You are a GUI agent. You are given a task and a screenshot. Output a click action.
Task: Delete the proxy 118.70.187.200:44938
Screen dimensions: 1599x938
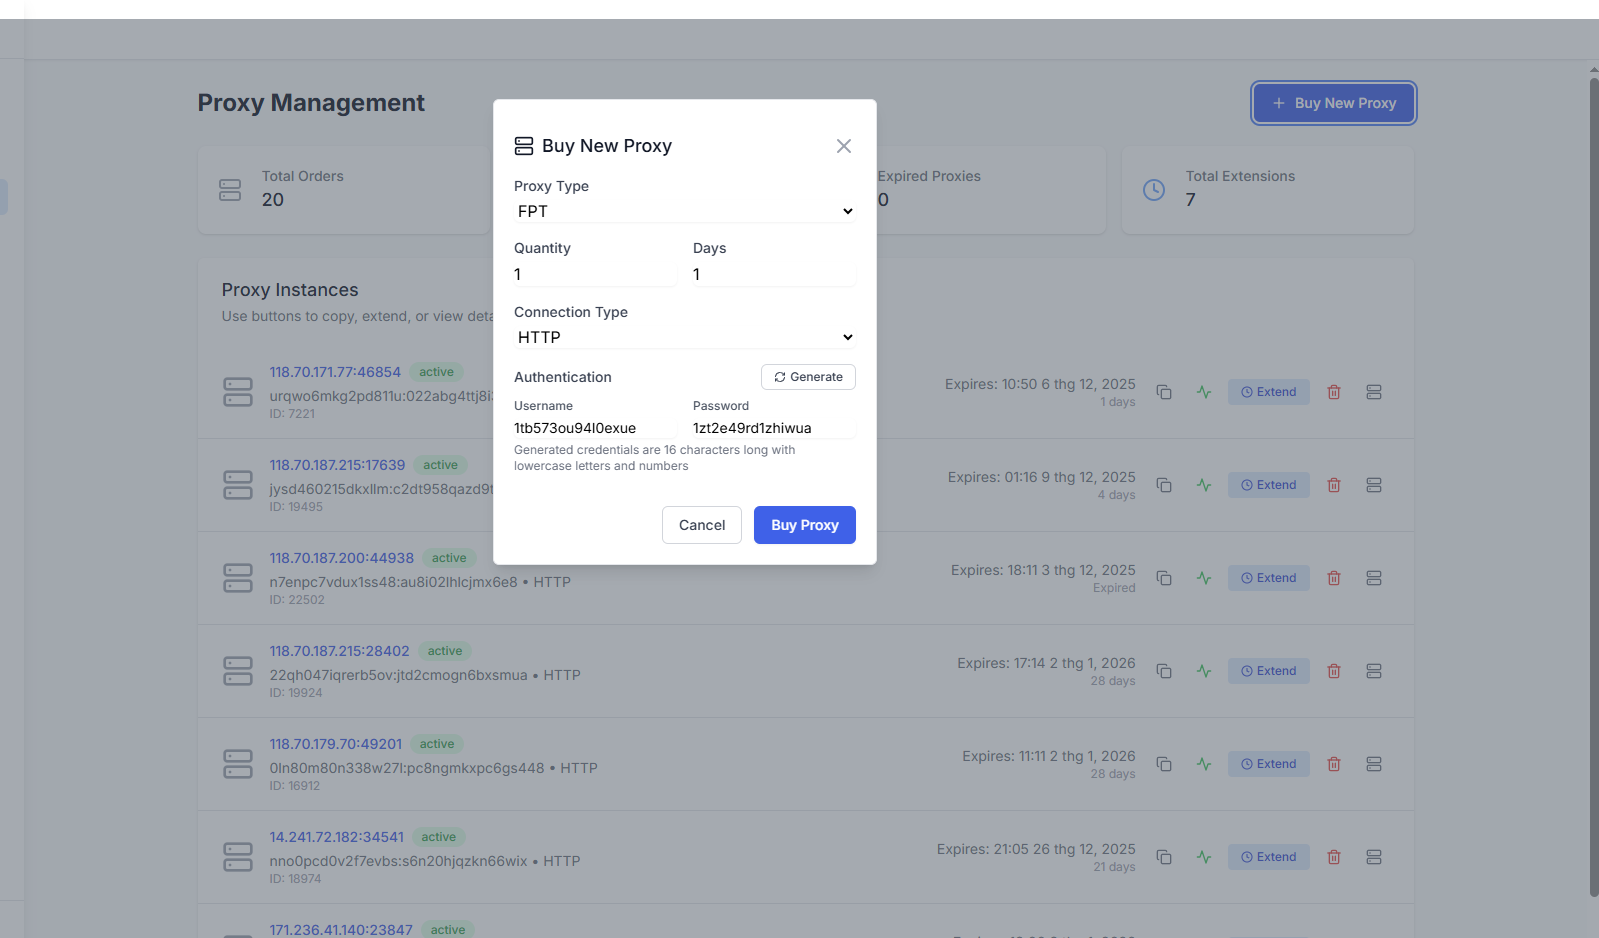coord(1333,578)
